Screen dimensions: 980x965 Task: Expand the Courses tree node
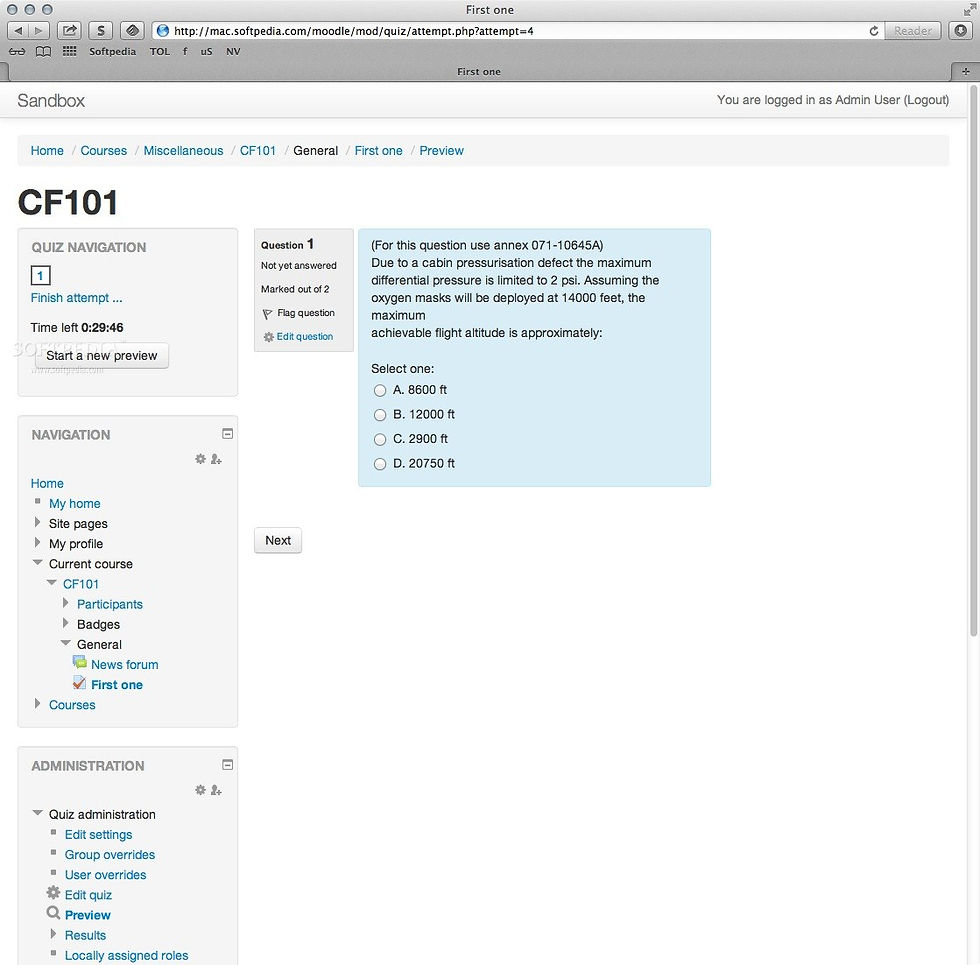click(x=37, y=703)
